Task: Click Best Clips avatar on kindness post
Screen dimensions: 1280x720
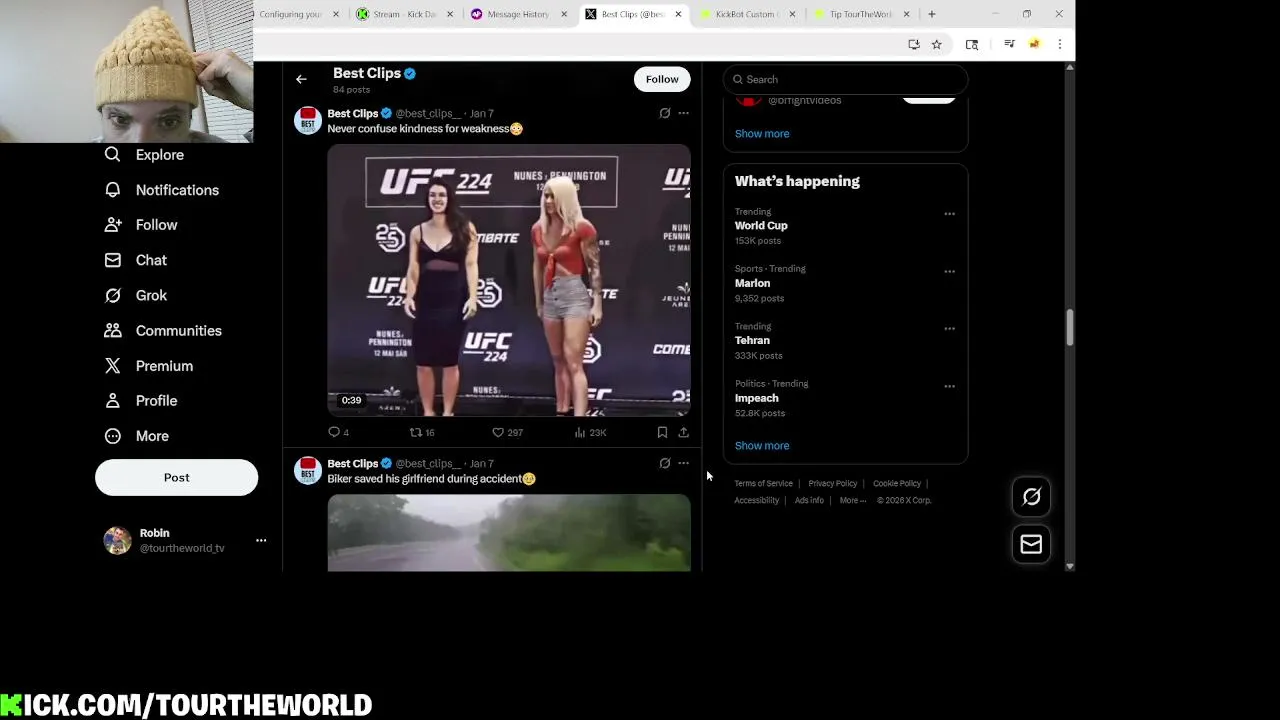Action: point(308,120)
